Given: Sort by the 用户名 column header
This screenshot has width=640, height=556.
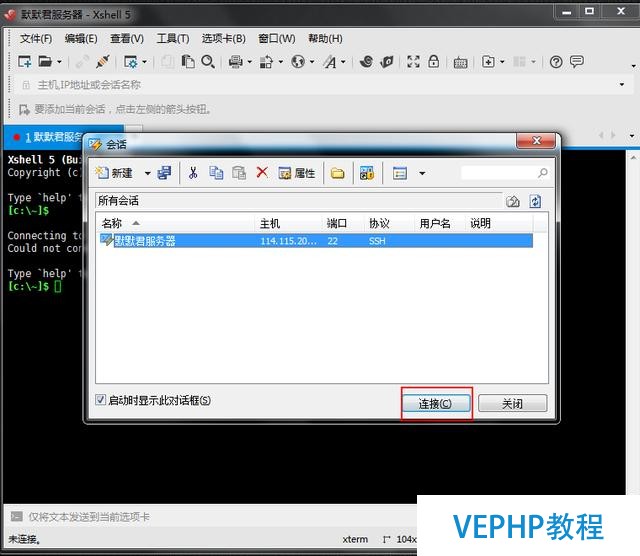Looking at the screenshot, I should pyautogui.click(x=439, y=223).
